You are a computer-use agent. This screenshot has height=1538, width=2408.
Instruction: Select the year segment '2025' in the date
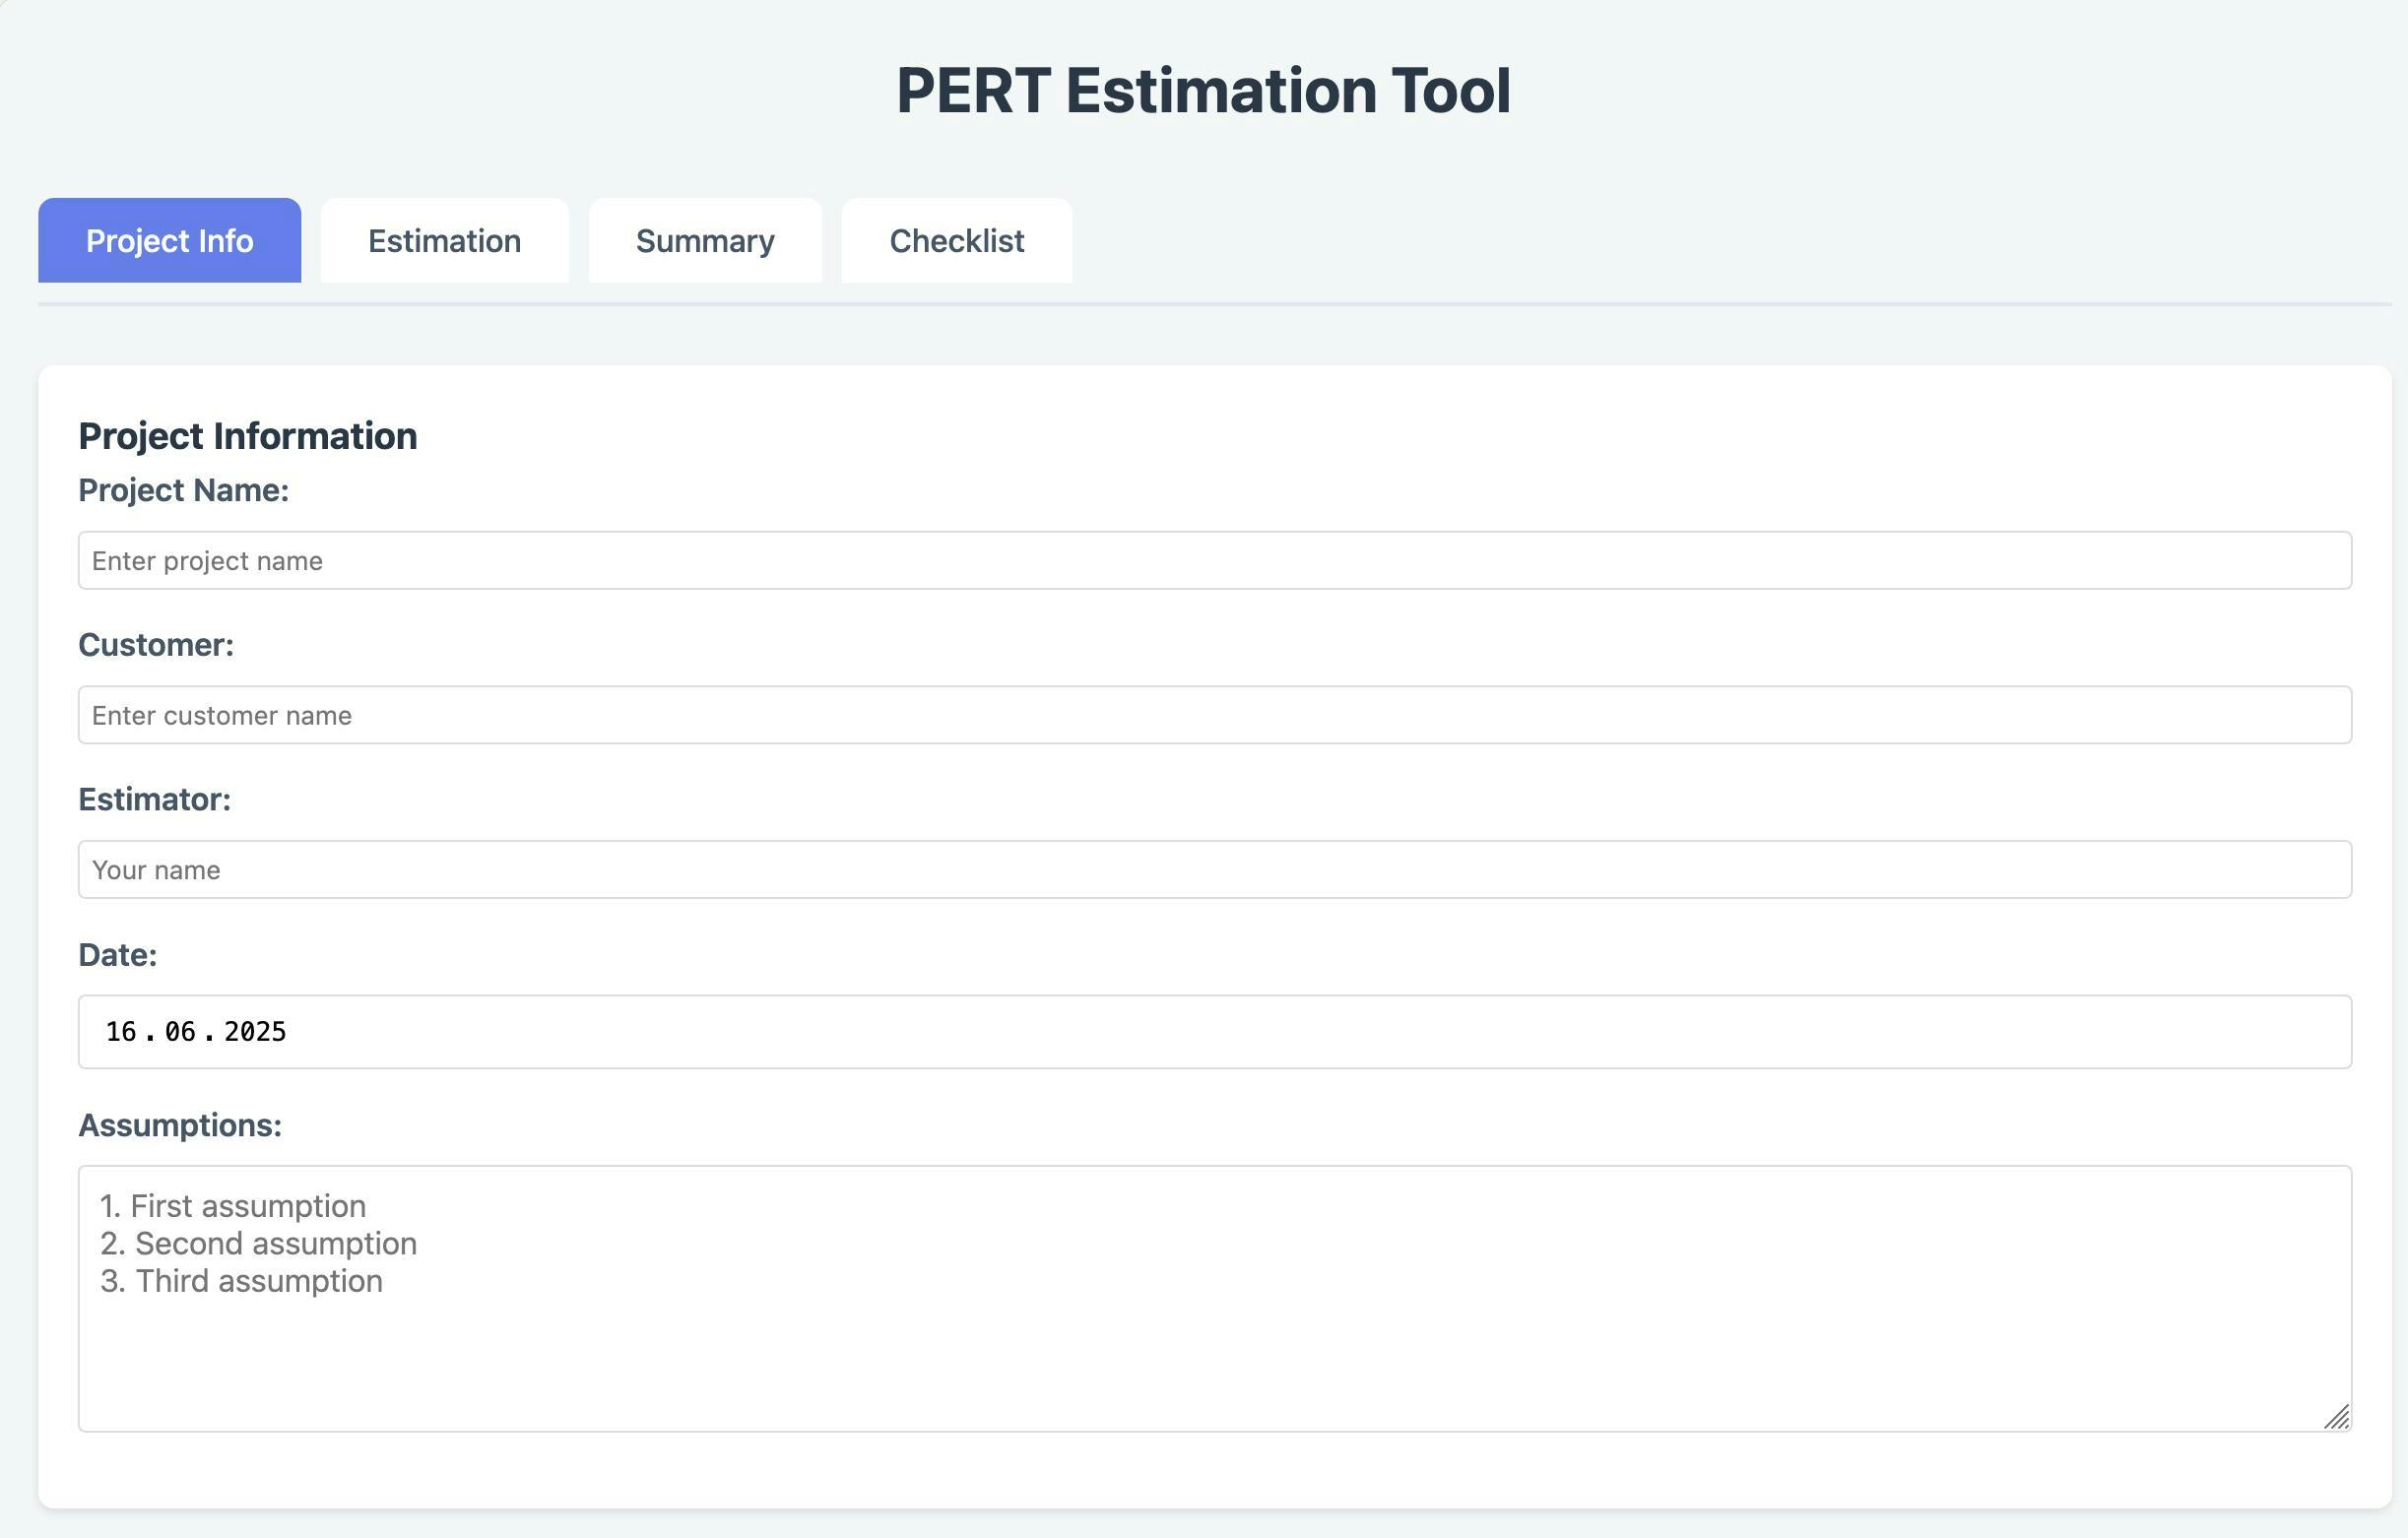pyautogui.click(x=255, y=1031)
